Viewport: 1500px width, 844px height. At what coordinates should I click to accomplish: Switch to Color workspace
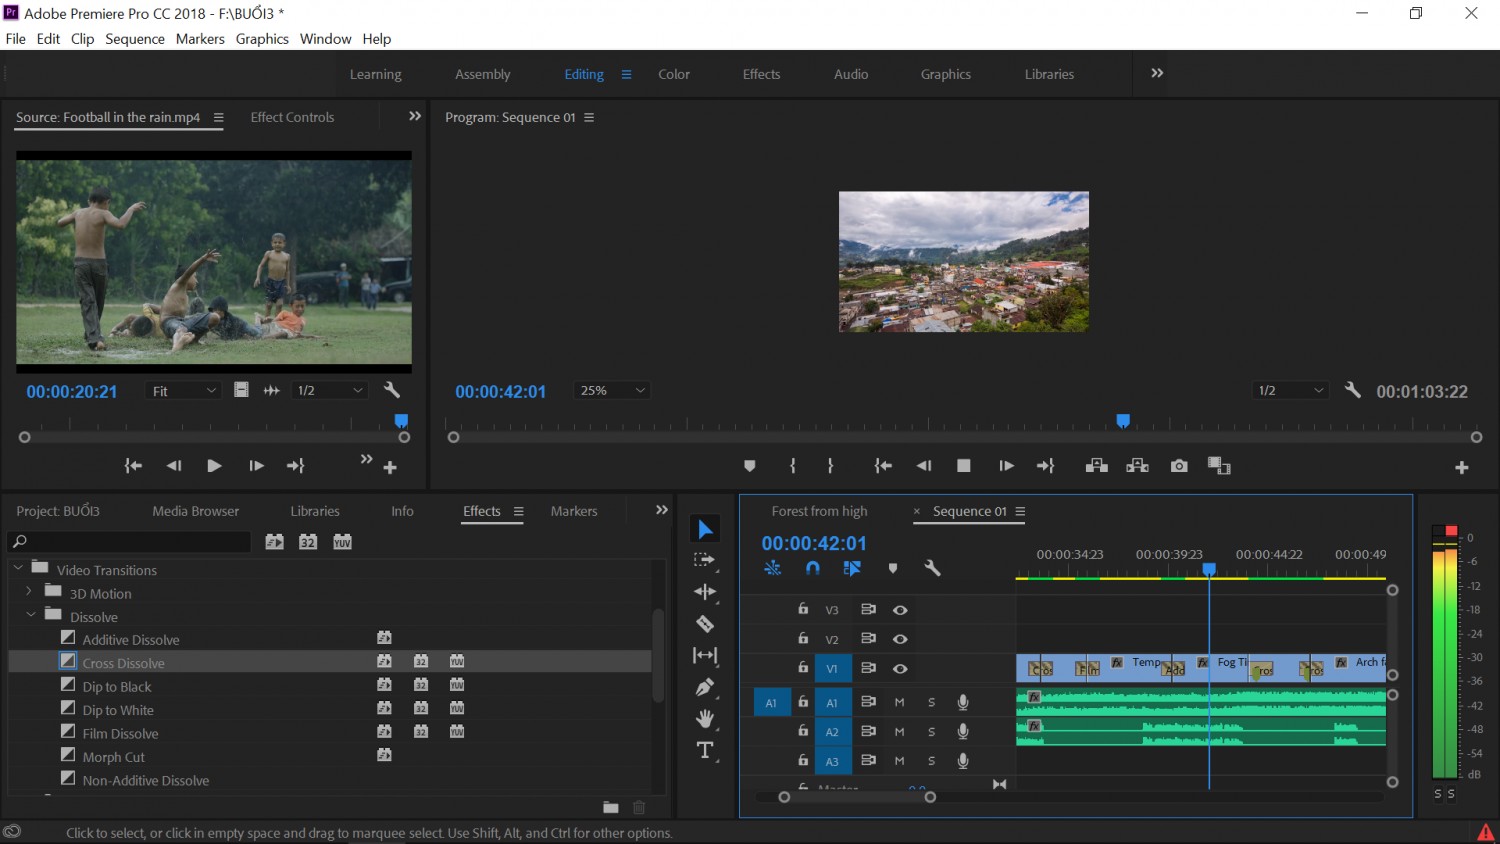pyautogui.click(x=674, y=74)
